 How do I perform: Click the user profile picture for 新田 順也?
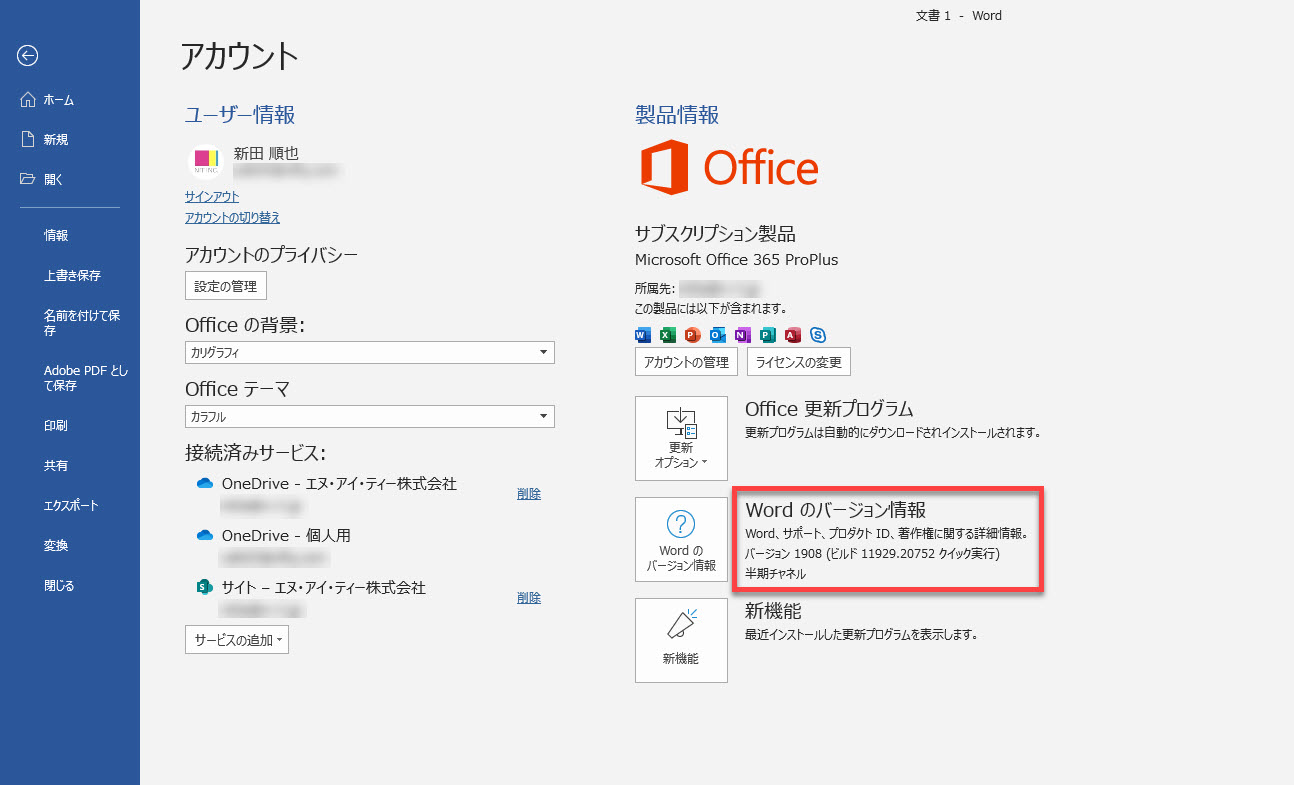tap(205, 161)
